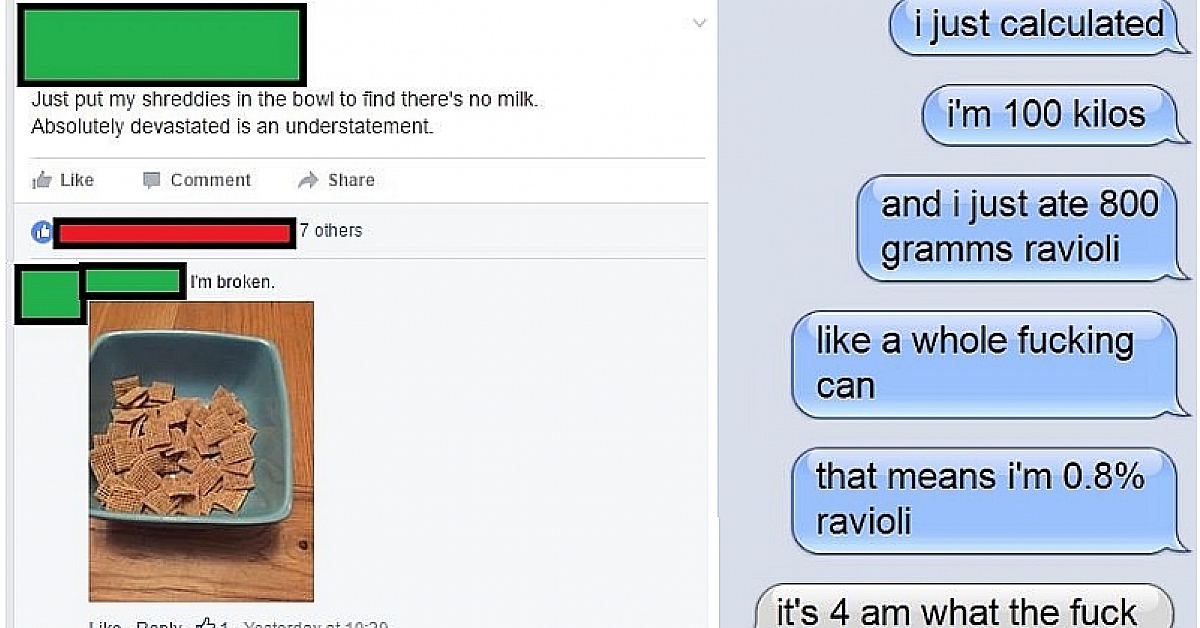Viewport: 1200px width, 628px height.
Task: Click the commenter's redacted name link
Action: [132, 281]
